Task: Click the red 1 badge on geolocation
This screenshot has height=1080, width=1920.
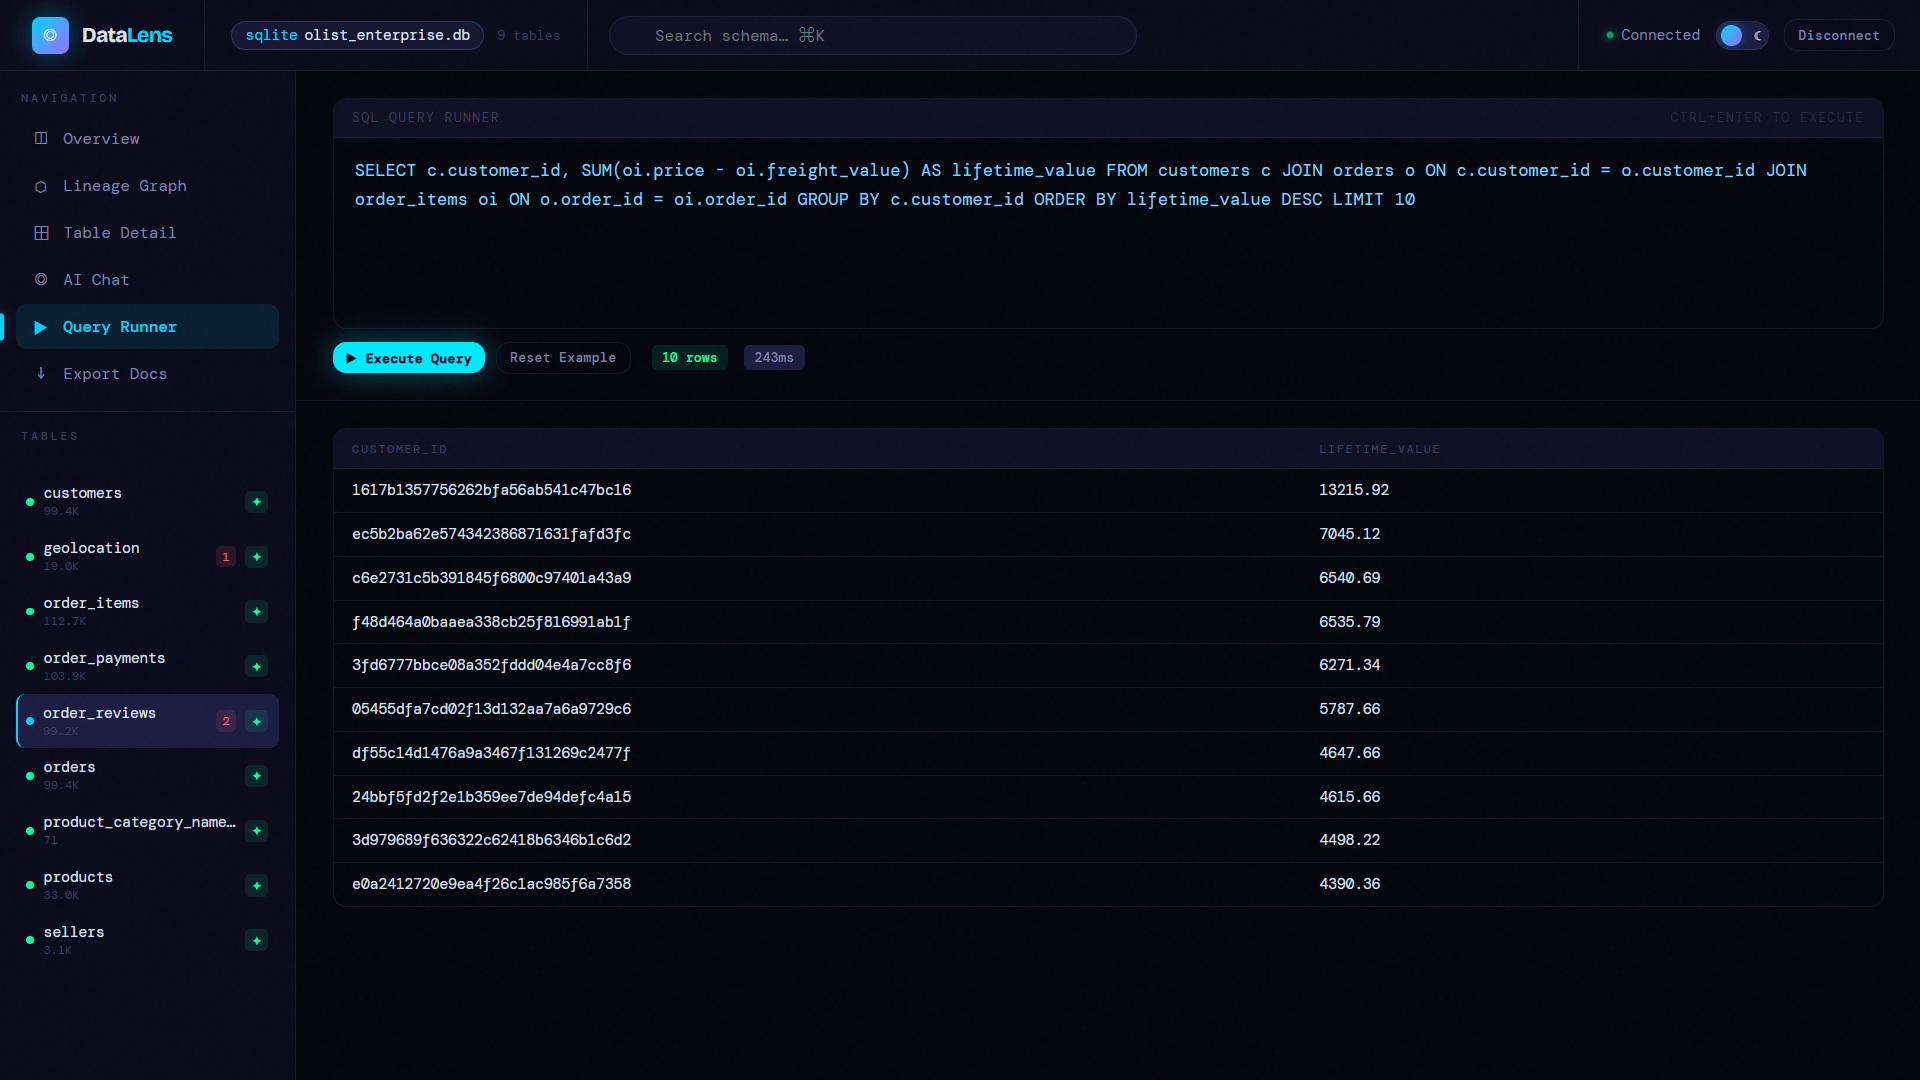Action: point(226,557)
